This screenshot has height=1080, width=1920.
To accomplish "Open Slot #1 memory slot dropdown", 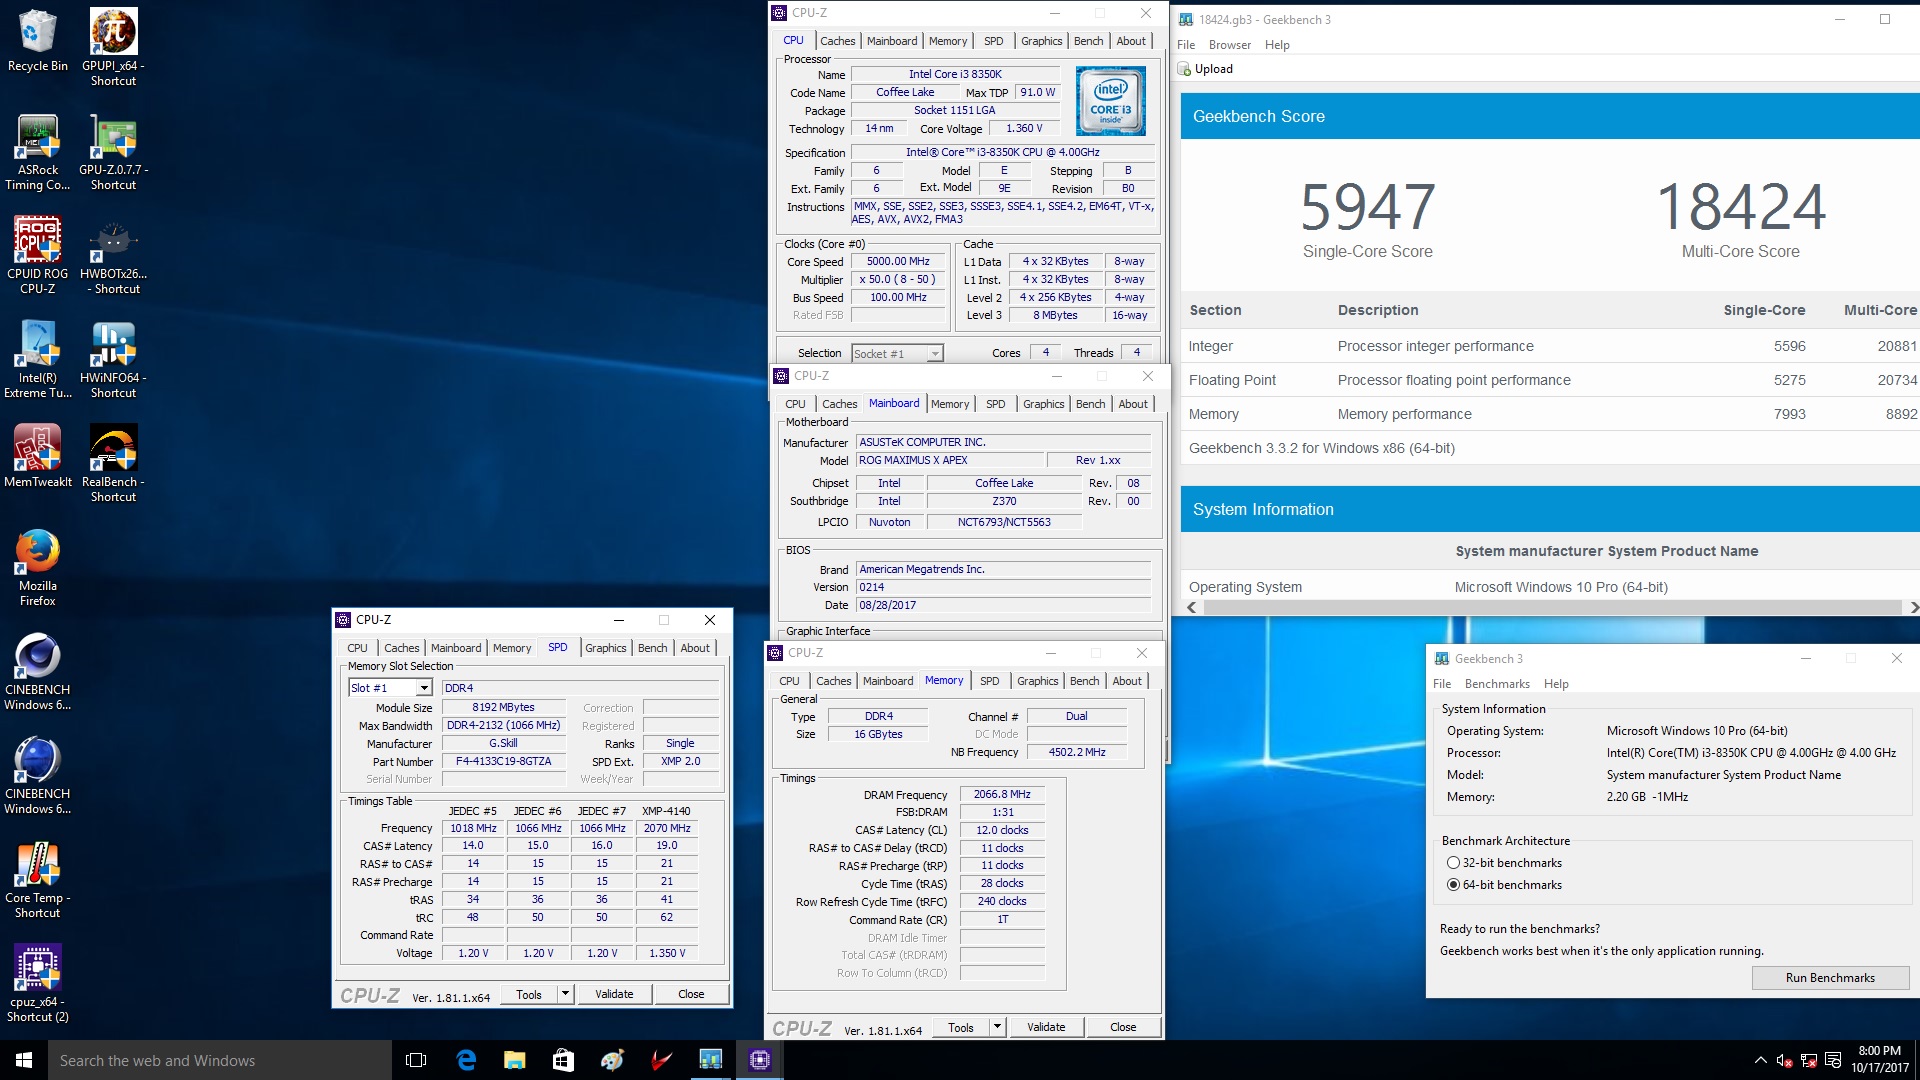I will pos(423,688).
